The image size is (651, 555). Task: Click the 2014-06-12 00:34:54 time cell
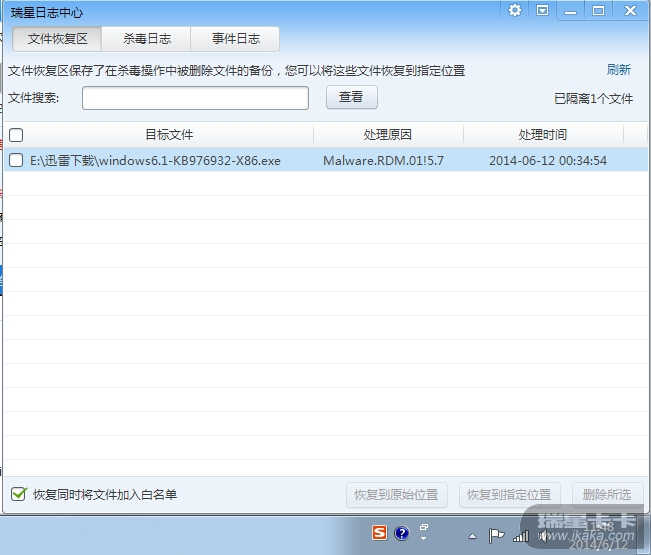[x=548, y=161]
